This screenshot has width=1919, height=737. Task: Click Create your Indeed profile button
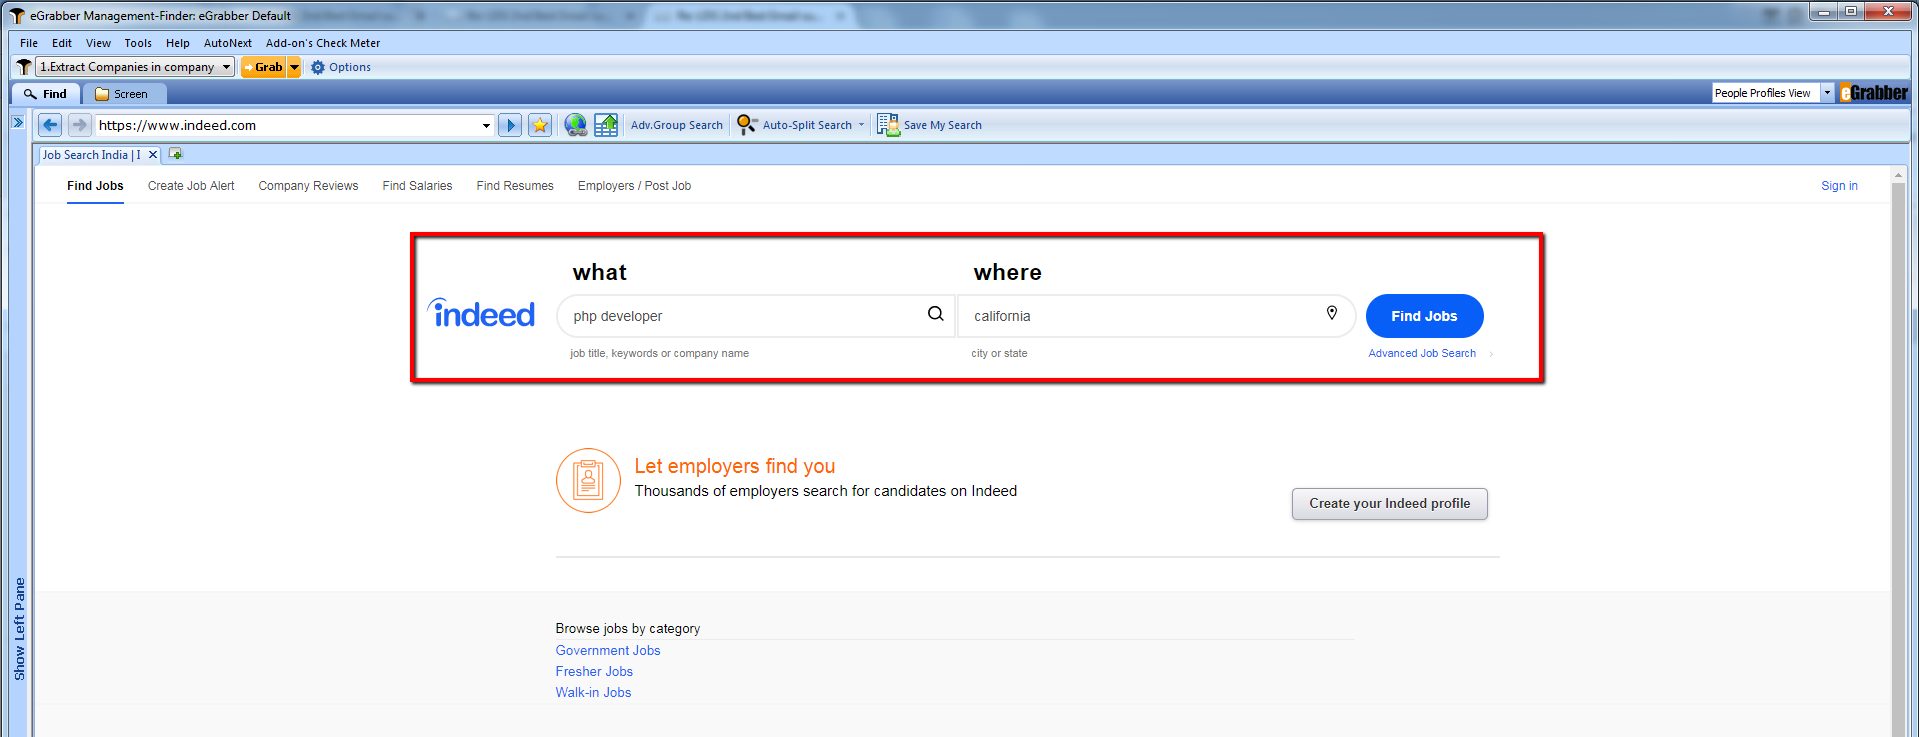(1390, 504)
